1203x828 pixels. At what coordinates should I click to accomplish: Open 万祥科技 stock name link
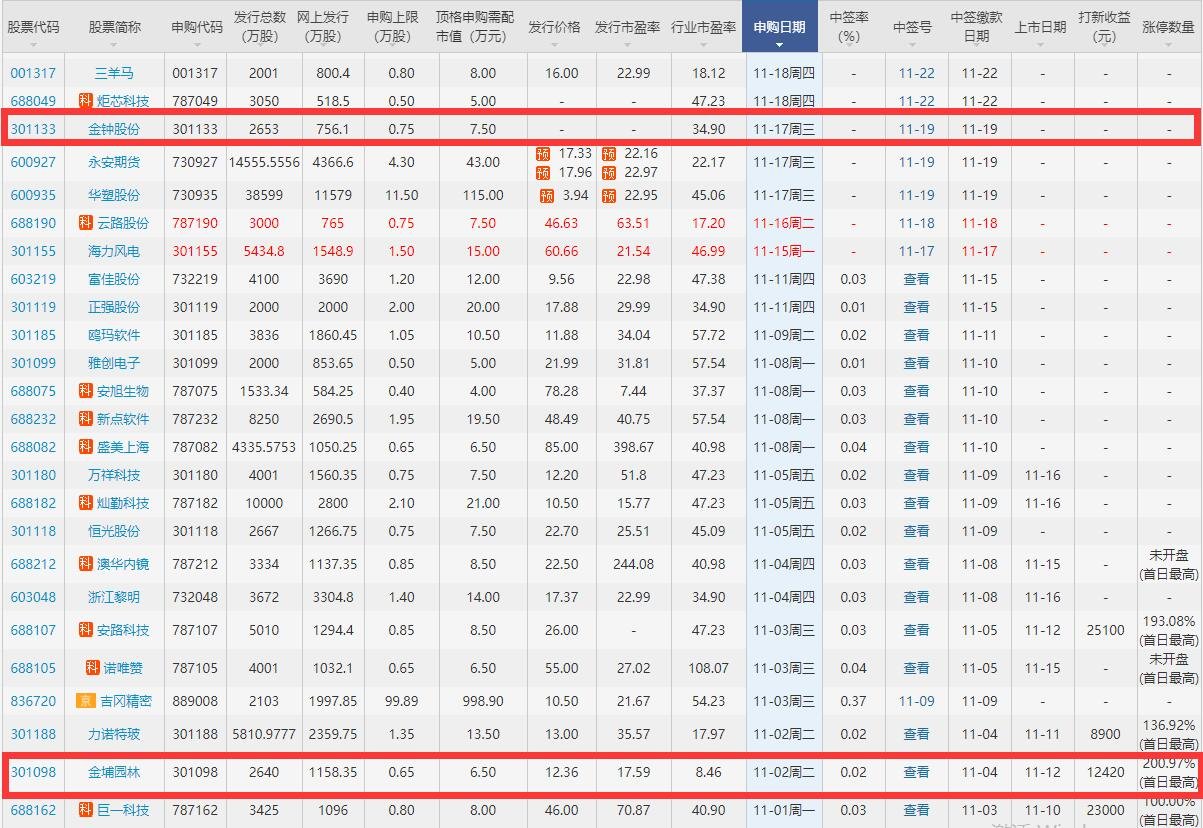113,475
